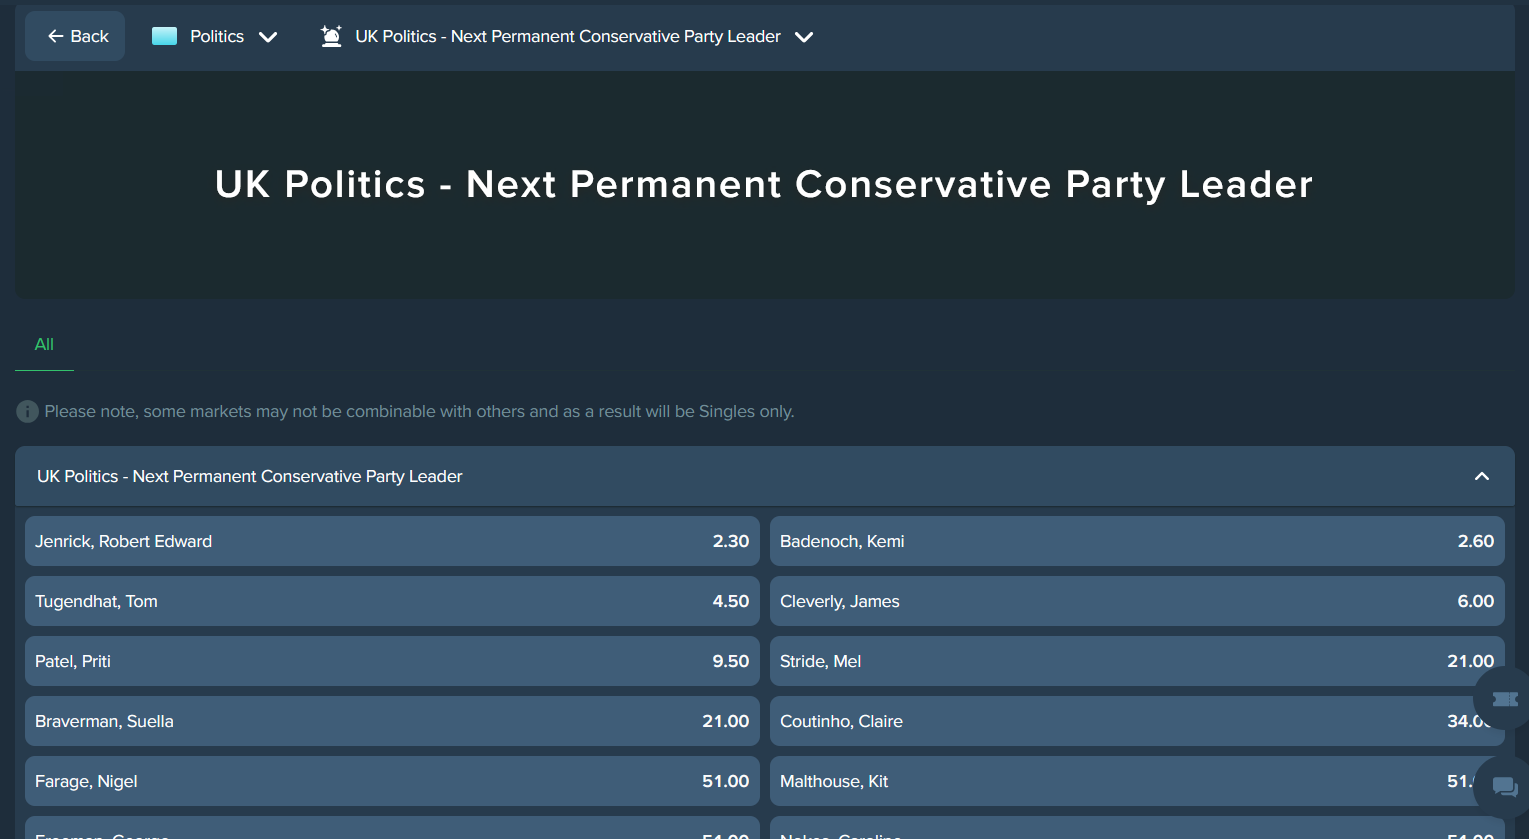Select Jenrick, Robert Edward at 2.30
This screenshot has height=839, width=1529.
[392, 541]
